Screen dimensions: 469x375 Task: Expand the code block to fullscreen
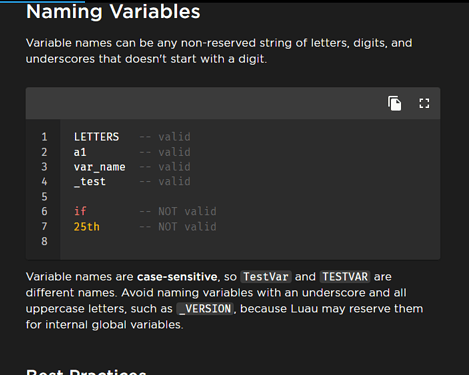point(424,103)
